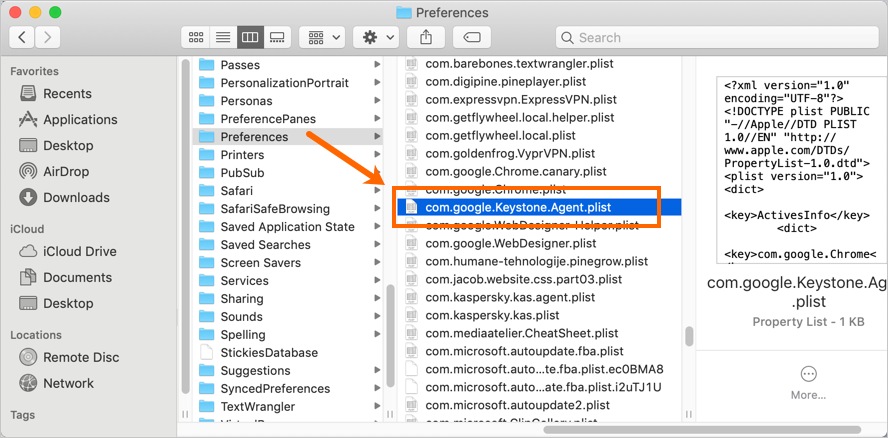Select com.jacob.website.css.part03.plist
The width and height of the screenshot is (888, 438).
[539, 279]
